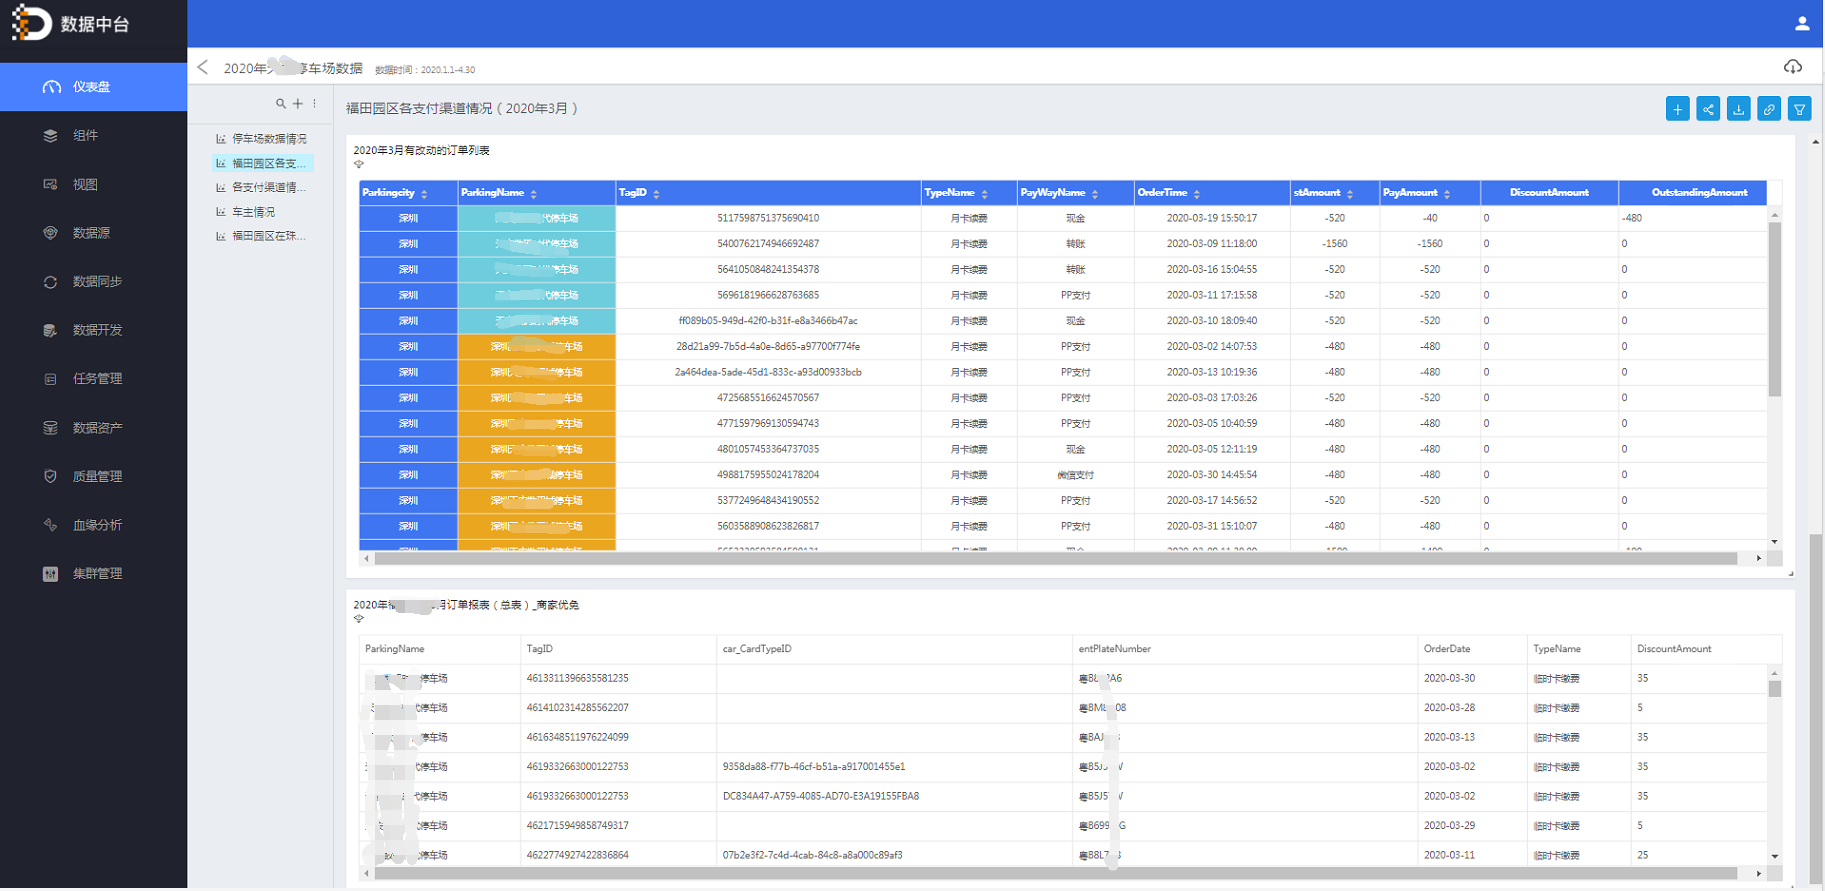Click the top table's vertical scrollbar thumb
This screenshot has height=891, width=1825.
click(x=1775, y=310)
